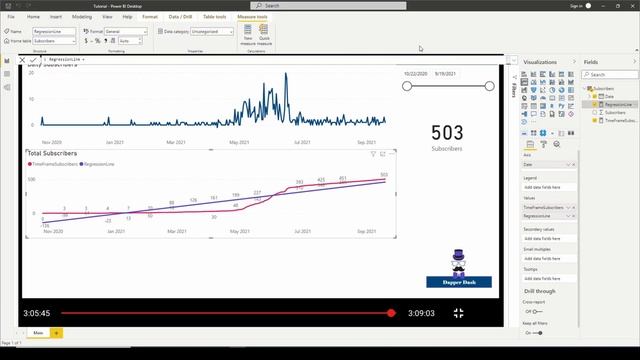This screenshot has height=360, width=640.
Task: Select the Main page tab
Action: coord(38,333)
